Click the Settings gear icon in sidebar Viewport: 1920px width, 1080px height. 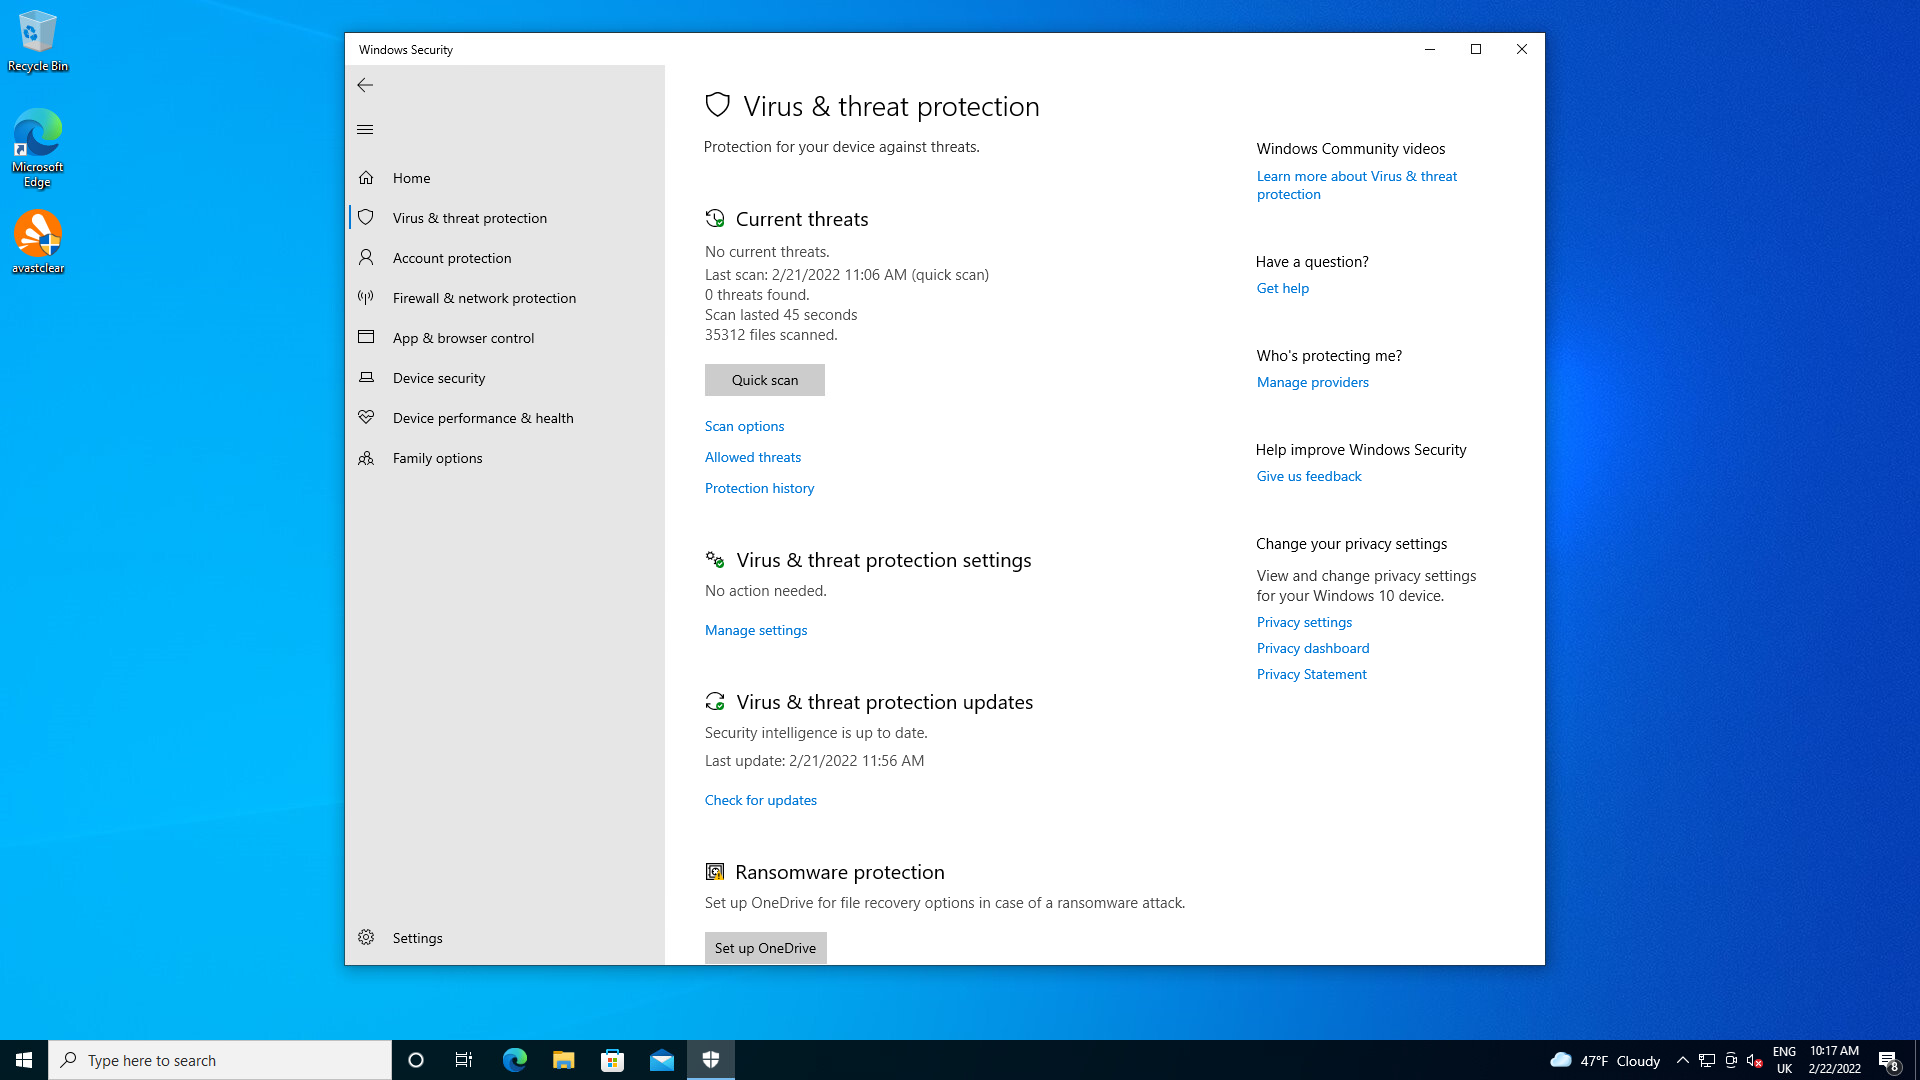pyautogui.click(x=366, y=938)
